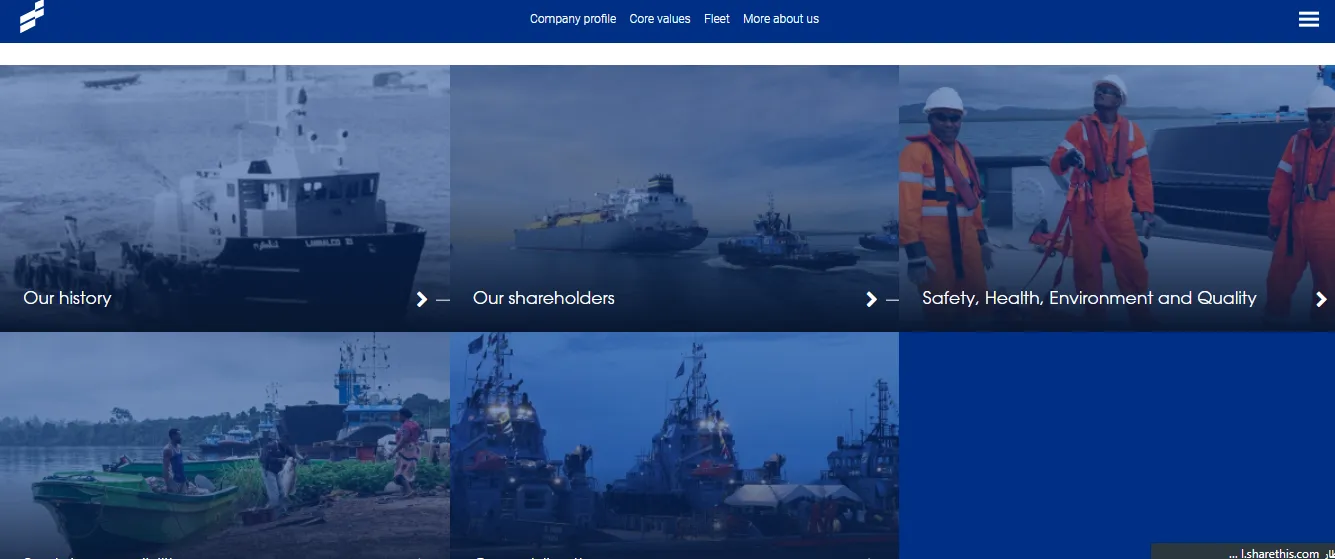Open the Fleet nav link
The image size is (1335, 559).
click(717, 19)
